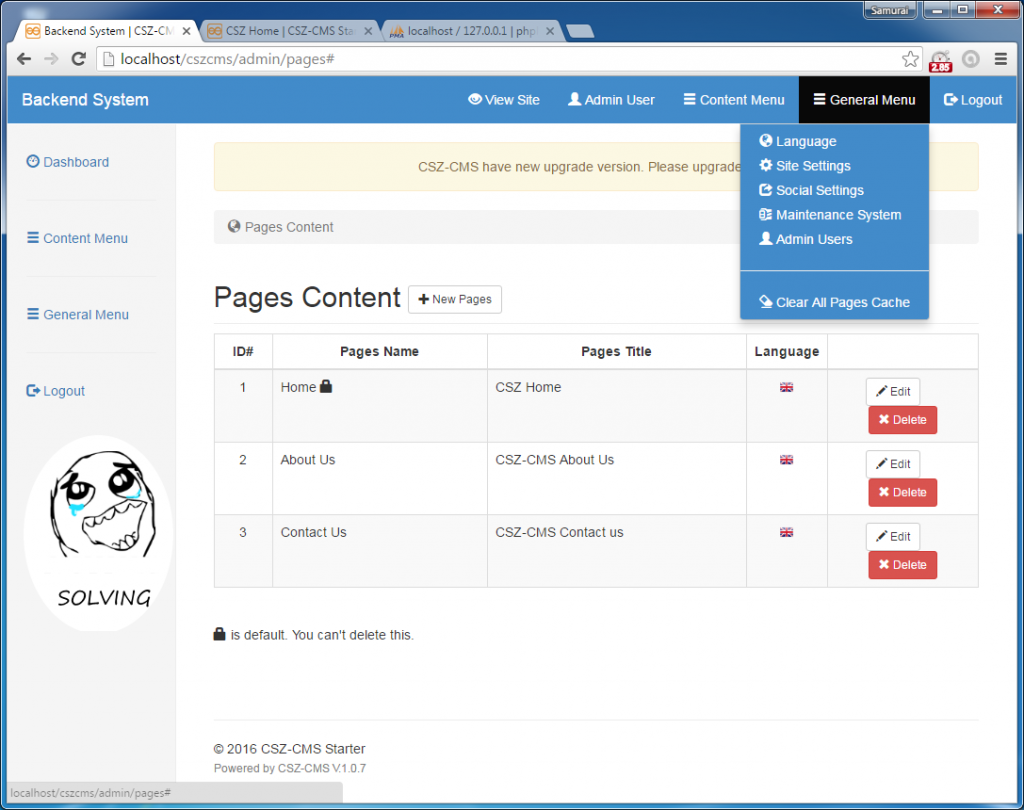Create a page with the New Pages button
Screen dimensions: 1024x810
click(x=455, y=299)
